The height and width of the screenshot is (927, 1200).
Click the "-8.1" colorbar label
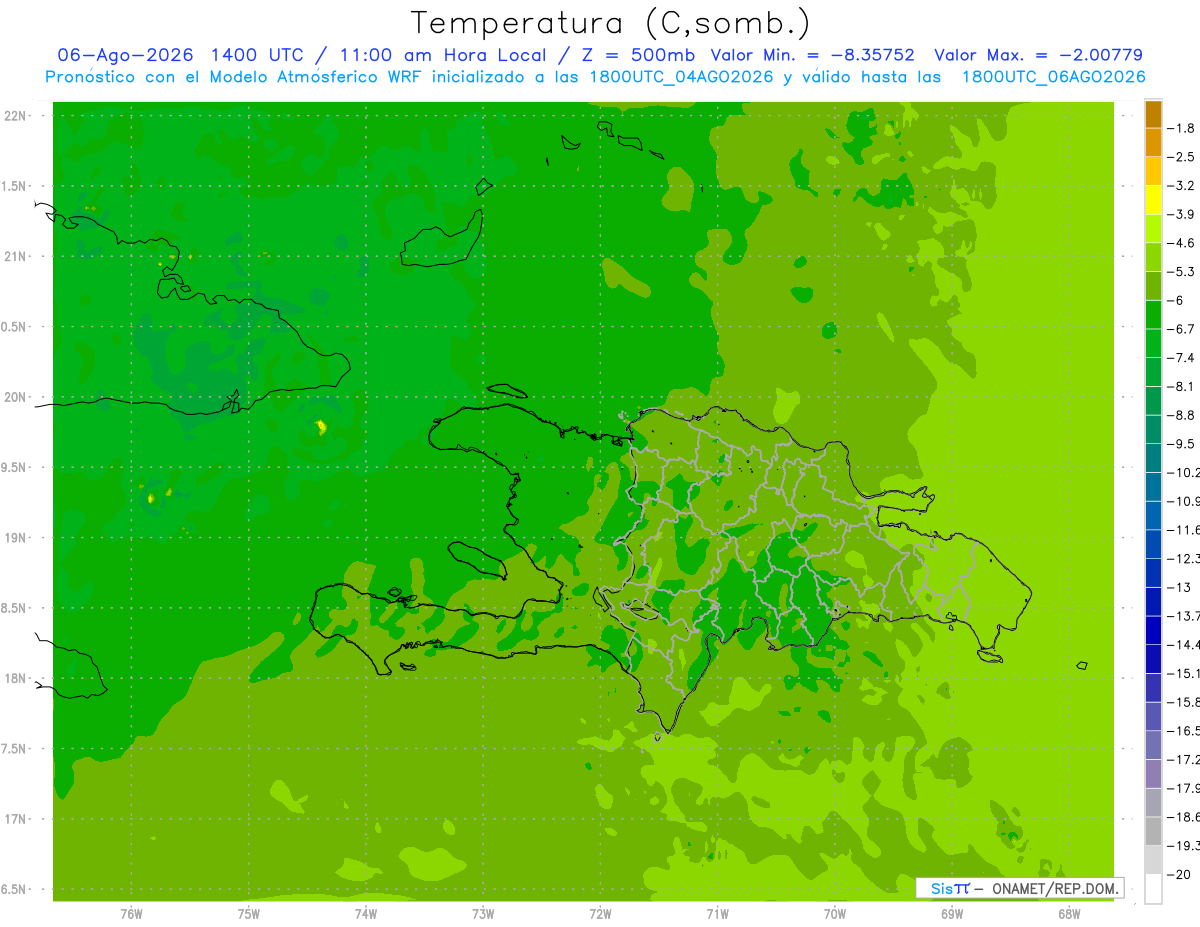click(1182, 386)
